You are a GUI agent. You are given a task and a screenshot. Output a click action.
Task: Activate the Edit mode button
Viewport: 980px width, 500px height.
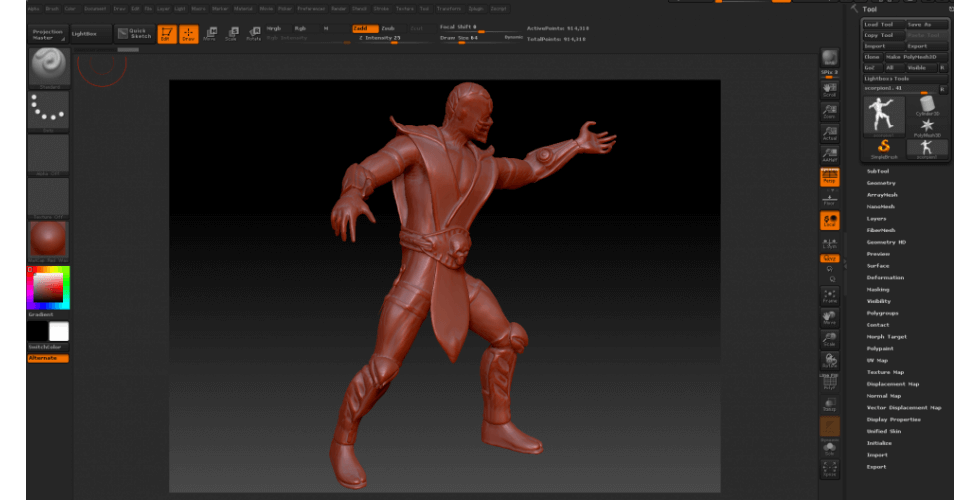(166, 35)
